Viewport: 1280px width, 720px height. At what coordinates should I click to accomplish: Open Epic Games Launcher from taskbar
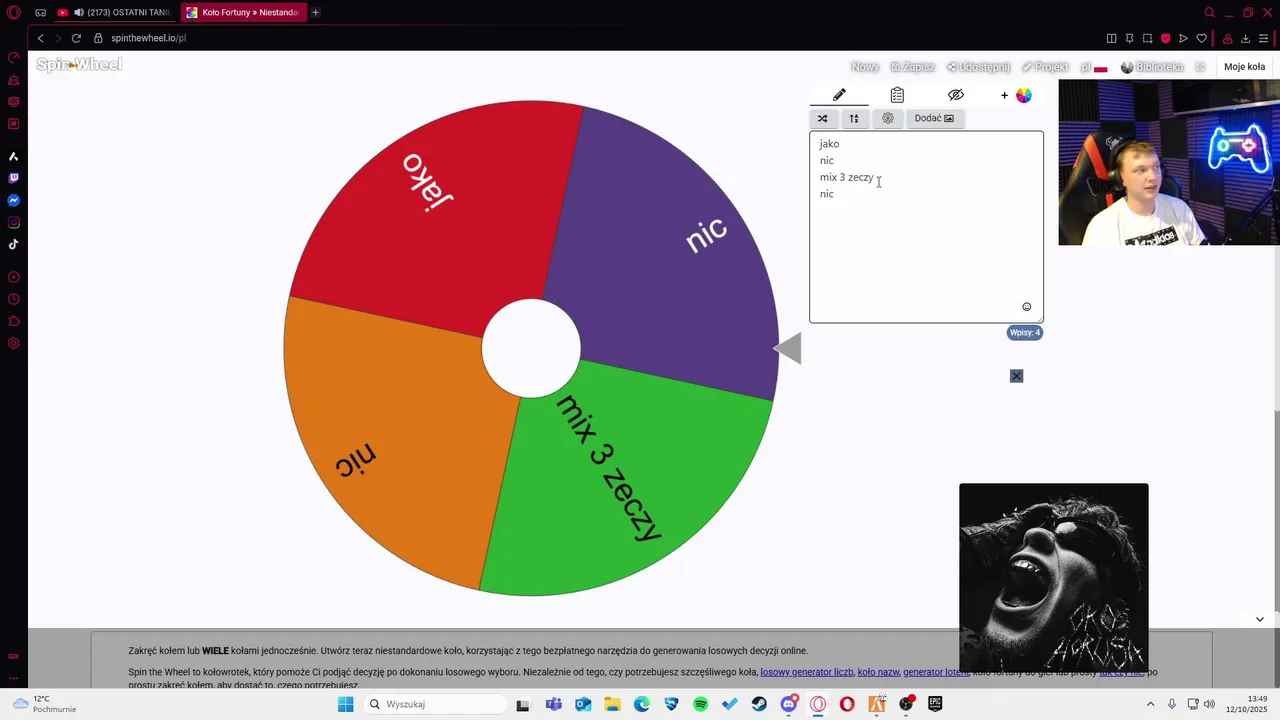coord(935,704)
